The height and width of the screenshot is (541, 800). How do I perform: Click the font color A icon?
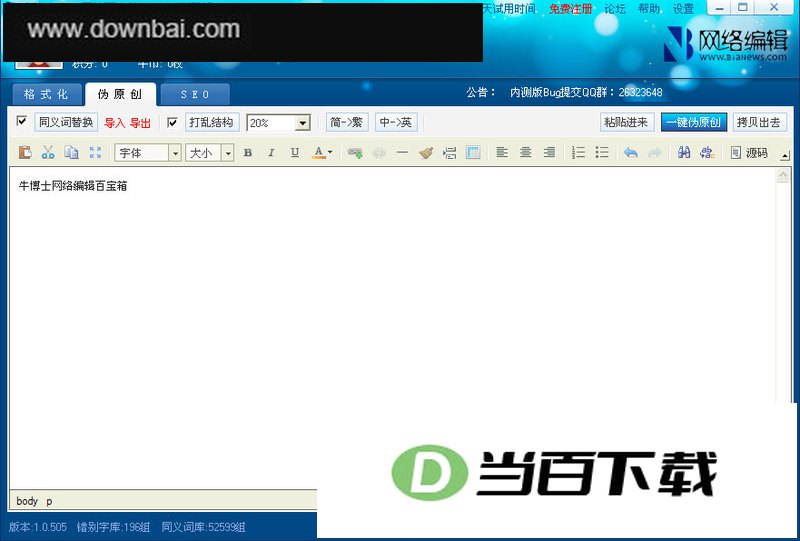[x=318, y=153]
